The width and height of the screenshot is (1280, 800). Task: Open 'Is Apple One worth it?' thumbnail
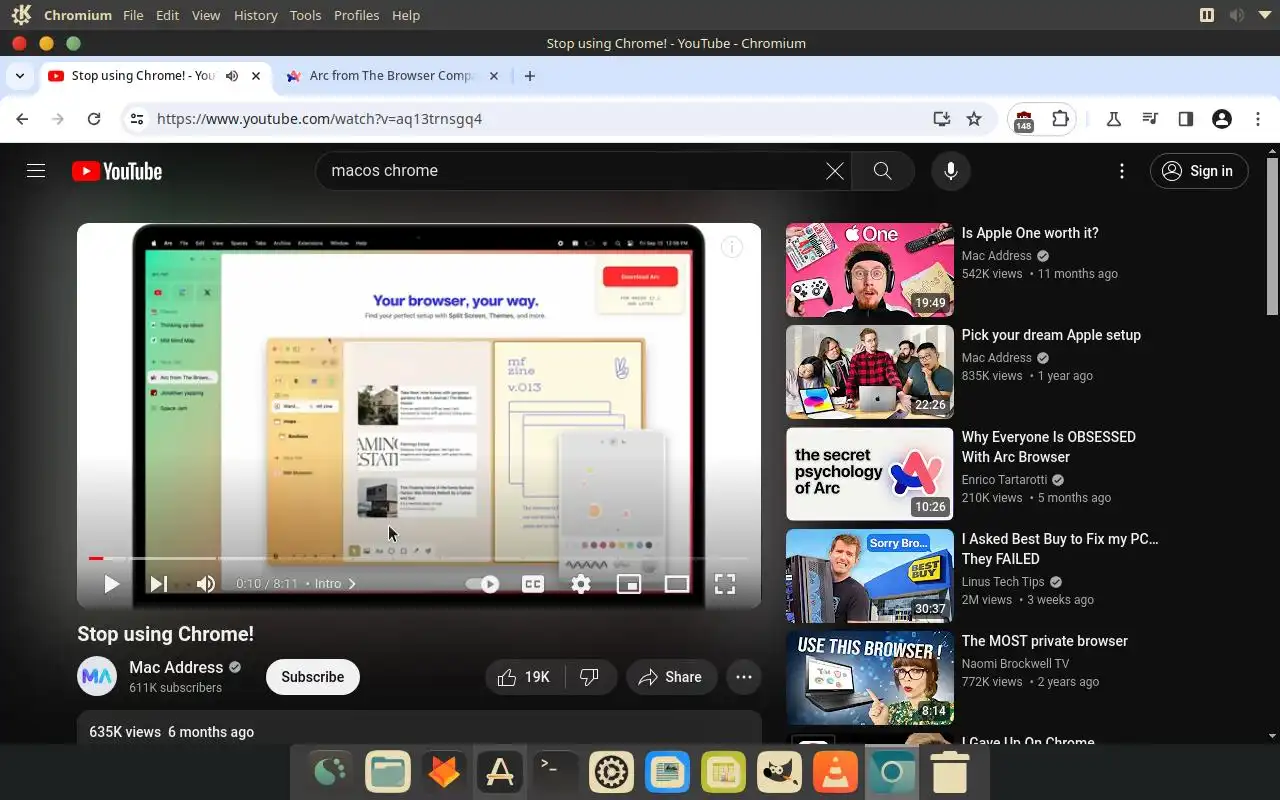tap(870, 270)
